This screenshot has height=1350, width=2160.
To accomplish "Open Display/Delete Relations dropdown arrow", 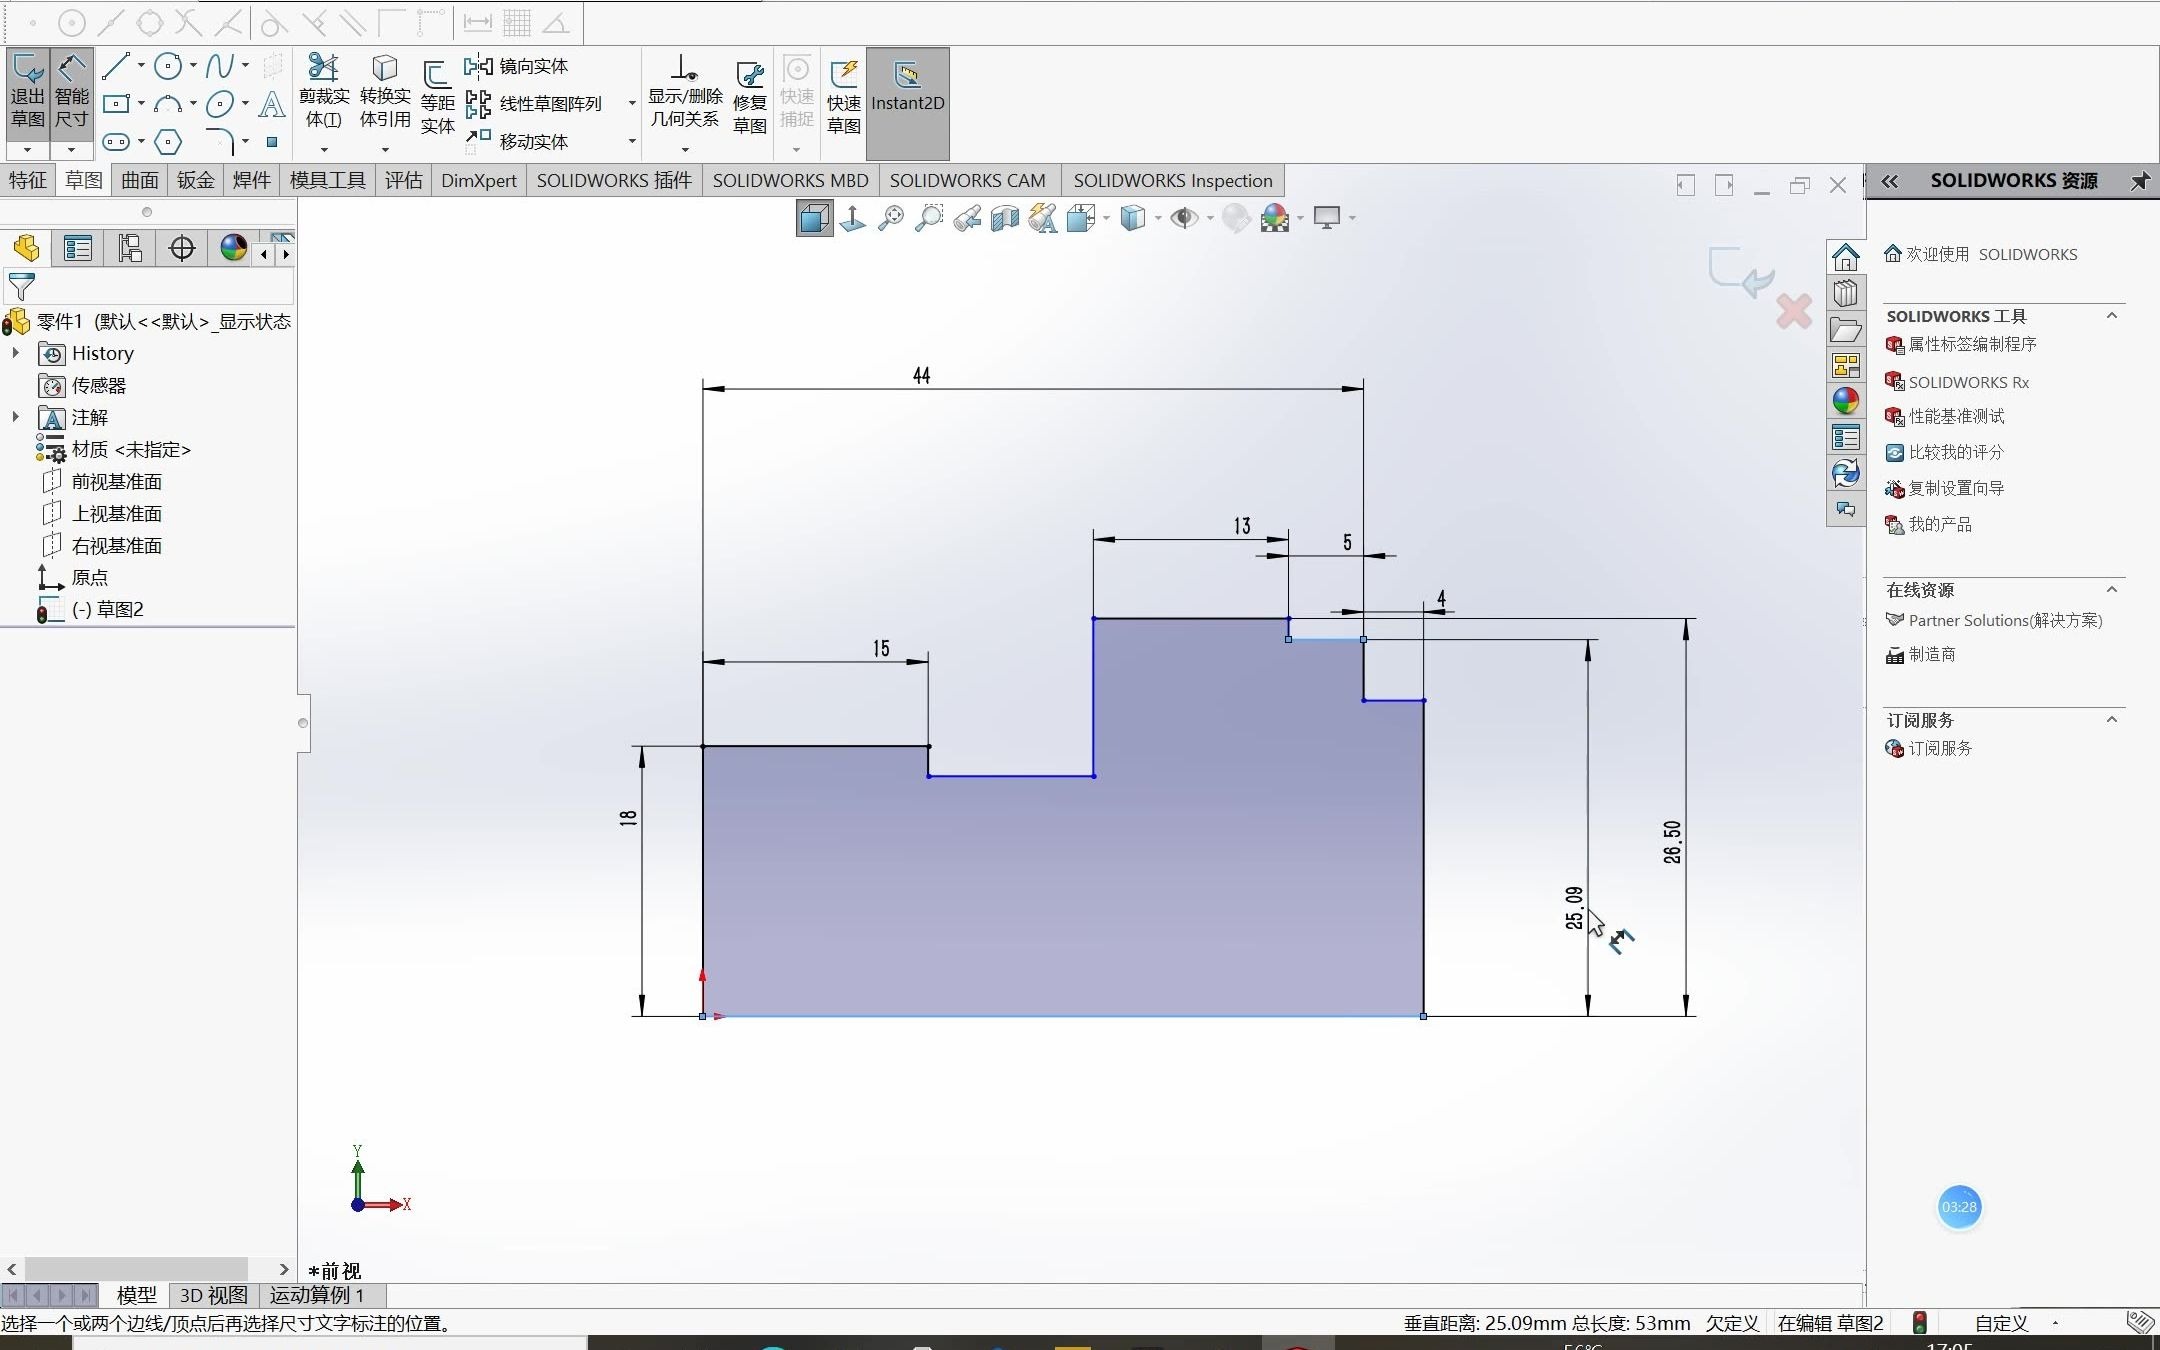I will tap(685, 150).
